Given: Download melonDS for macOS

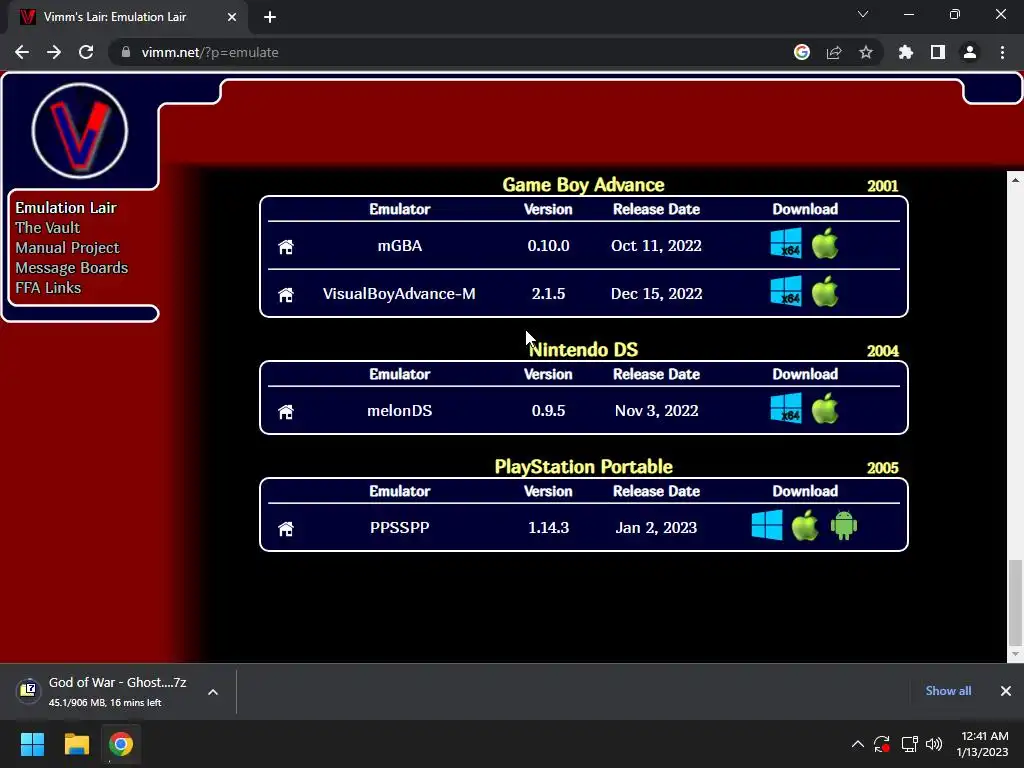Looking at the screenshot, I should click(x=825, y=408).
